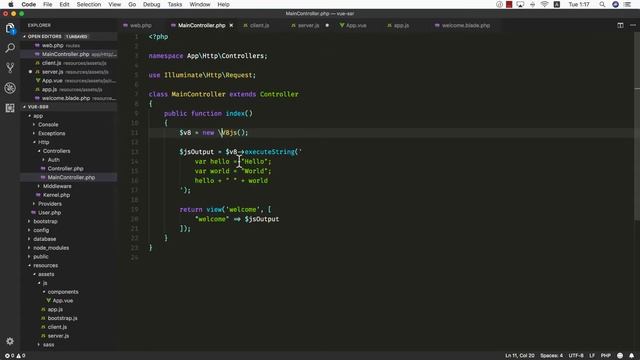The width and height of the screenshot is (640, 360).
Task: Open the Extensions view
Action: point(10,108)
